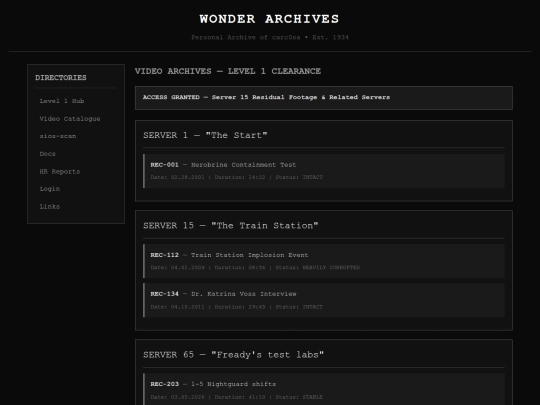Screen dimensions: 540x405
Task: Click the Login sidebar link
Action: click(50, 189)
